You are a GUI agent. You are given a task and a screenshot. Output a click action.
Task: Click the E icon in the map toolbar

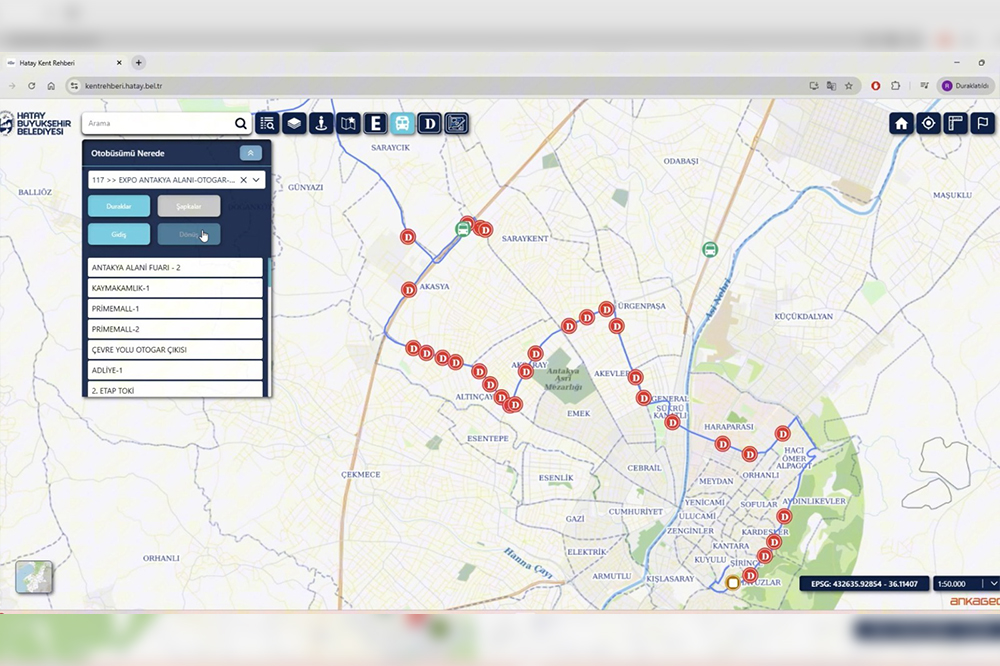[x=375, y=124]
